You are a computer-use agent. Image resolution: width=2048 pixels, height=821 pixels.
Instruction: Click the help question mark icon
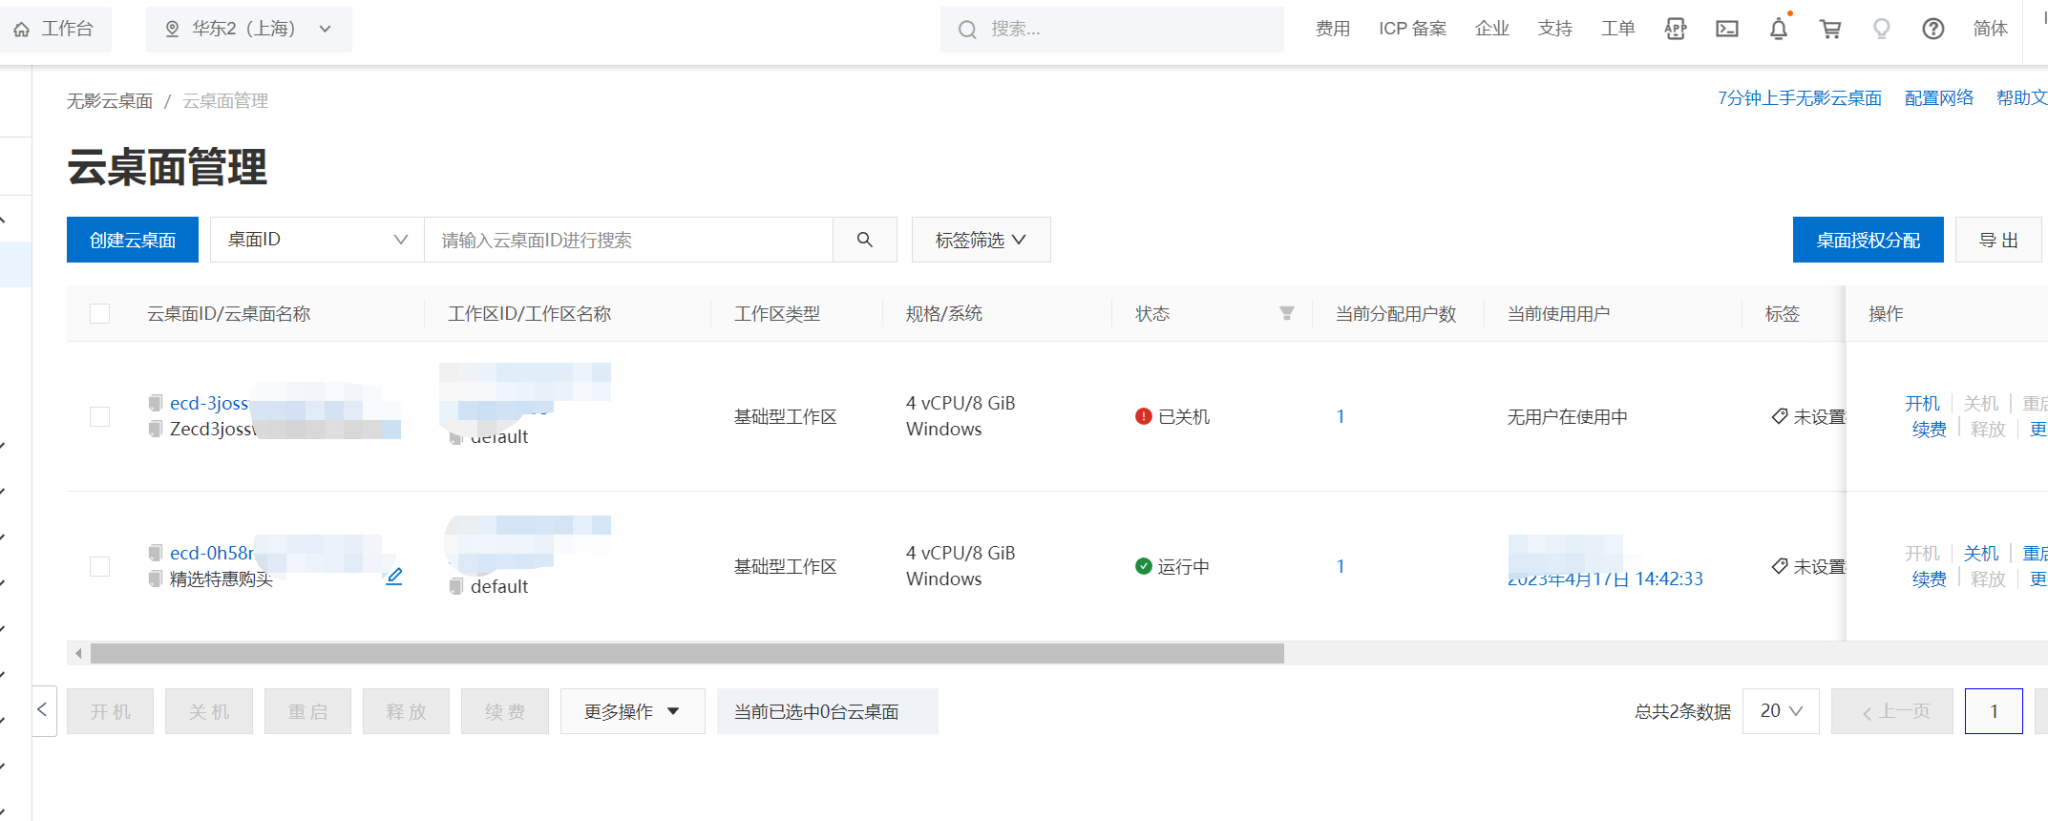pyautogui.click(x=1933, y=29)
